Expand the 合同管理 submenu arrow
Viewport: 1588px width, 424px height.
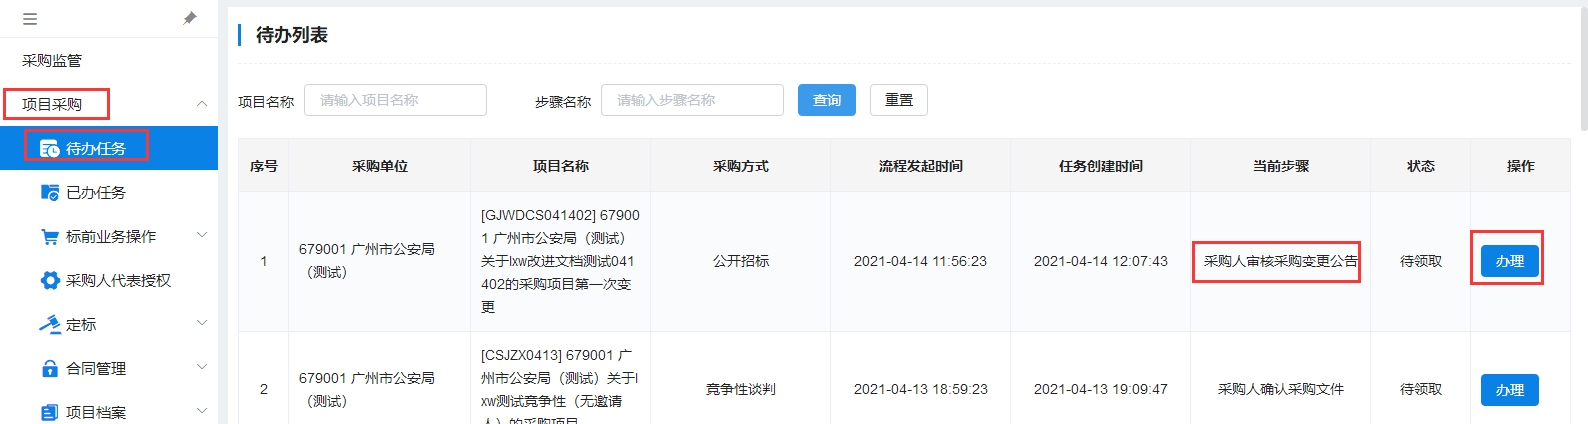click(202, 368)
